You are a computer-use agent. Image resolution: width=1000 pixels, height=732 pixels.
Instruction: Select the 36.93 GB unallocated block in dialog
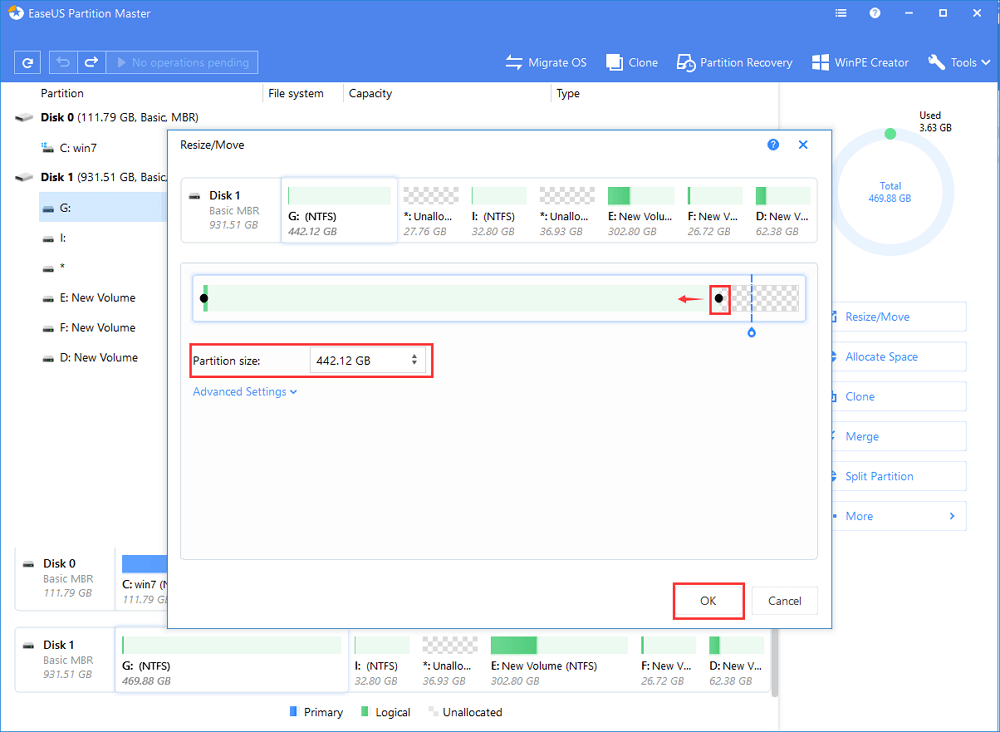point(566,212)
